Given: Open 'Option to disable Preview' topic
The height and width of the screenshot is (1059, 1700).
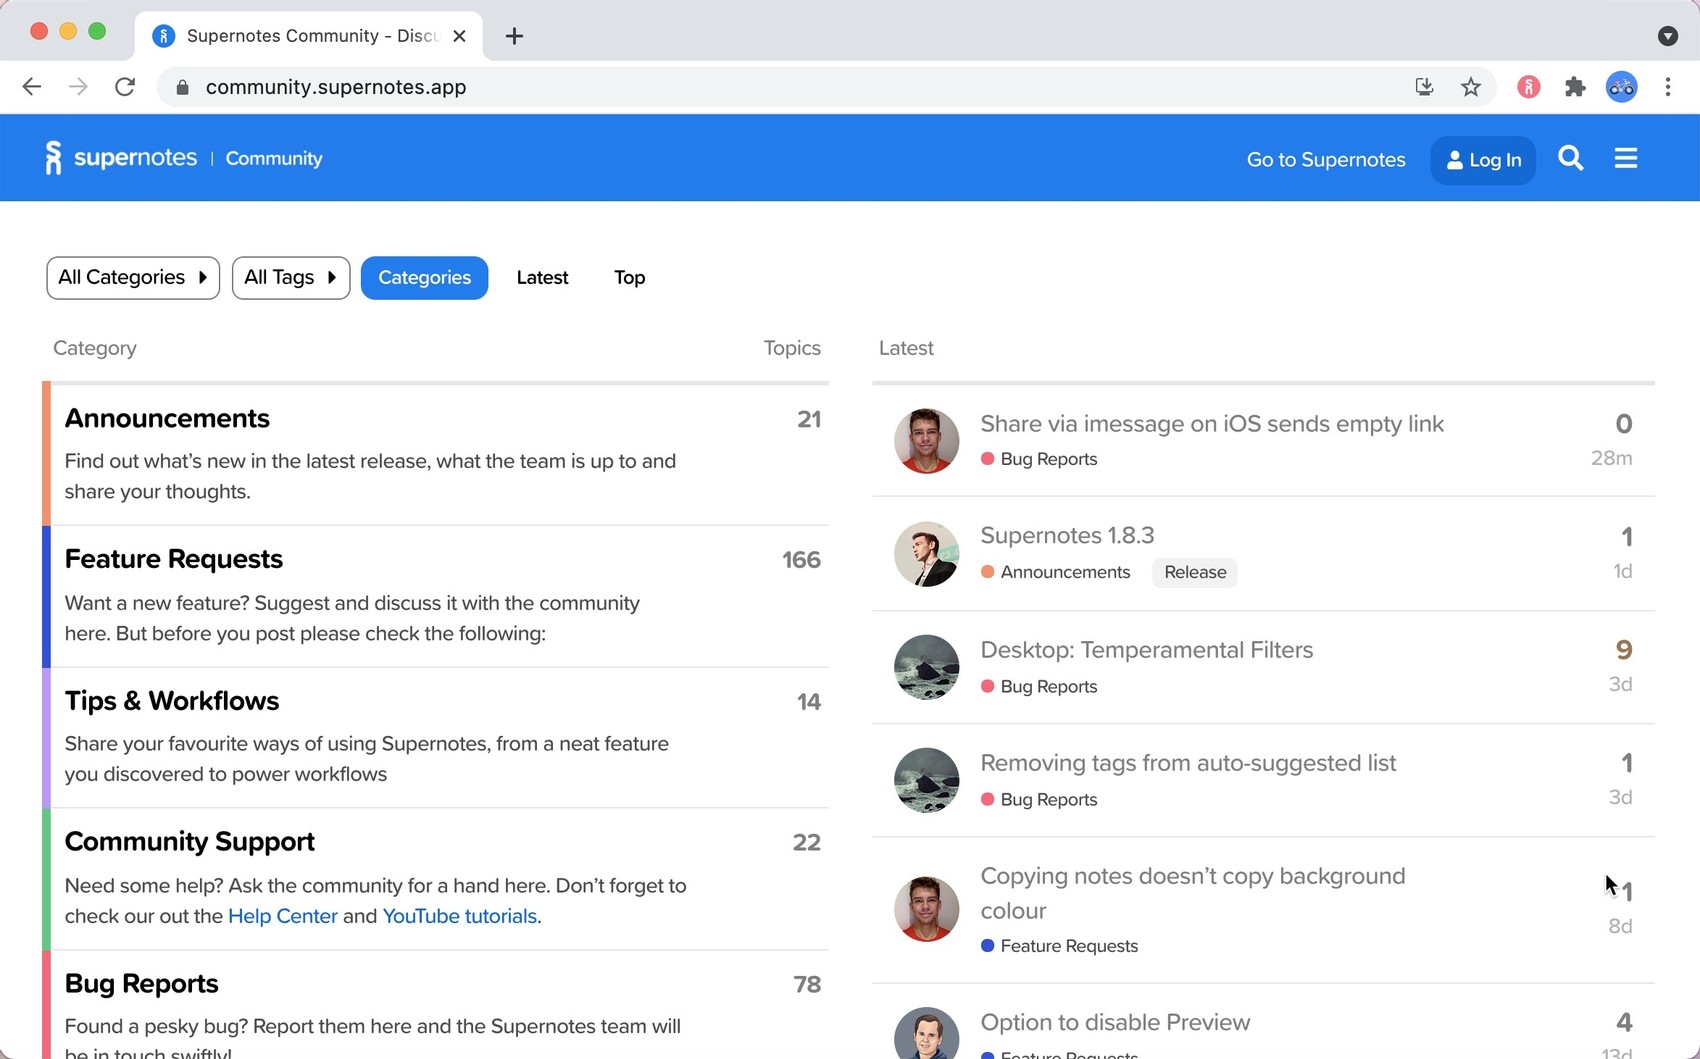Looking at the screenshot, I should pos(1115,1022).
